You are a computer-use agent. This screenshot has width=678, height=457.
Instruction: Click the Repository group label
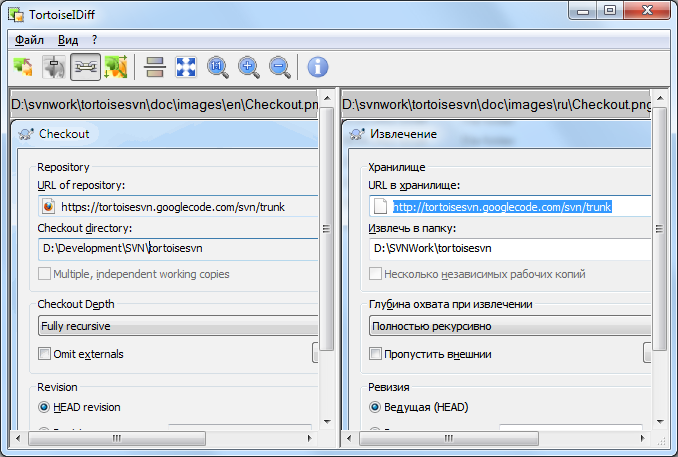[63, 167]
